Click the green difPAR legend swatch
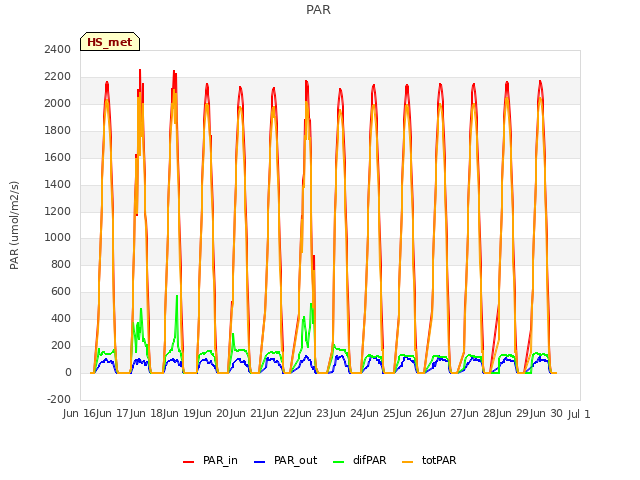This screenshot has height=480, width=640. pyautogui.click(x=339, y=462)
